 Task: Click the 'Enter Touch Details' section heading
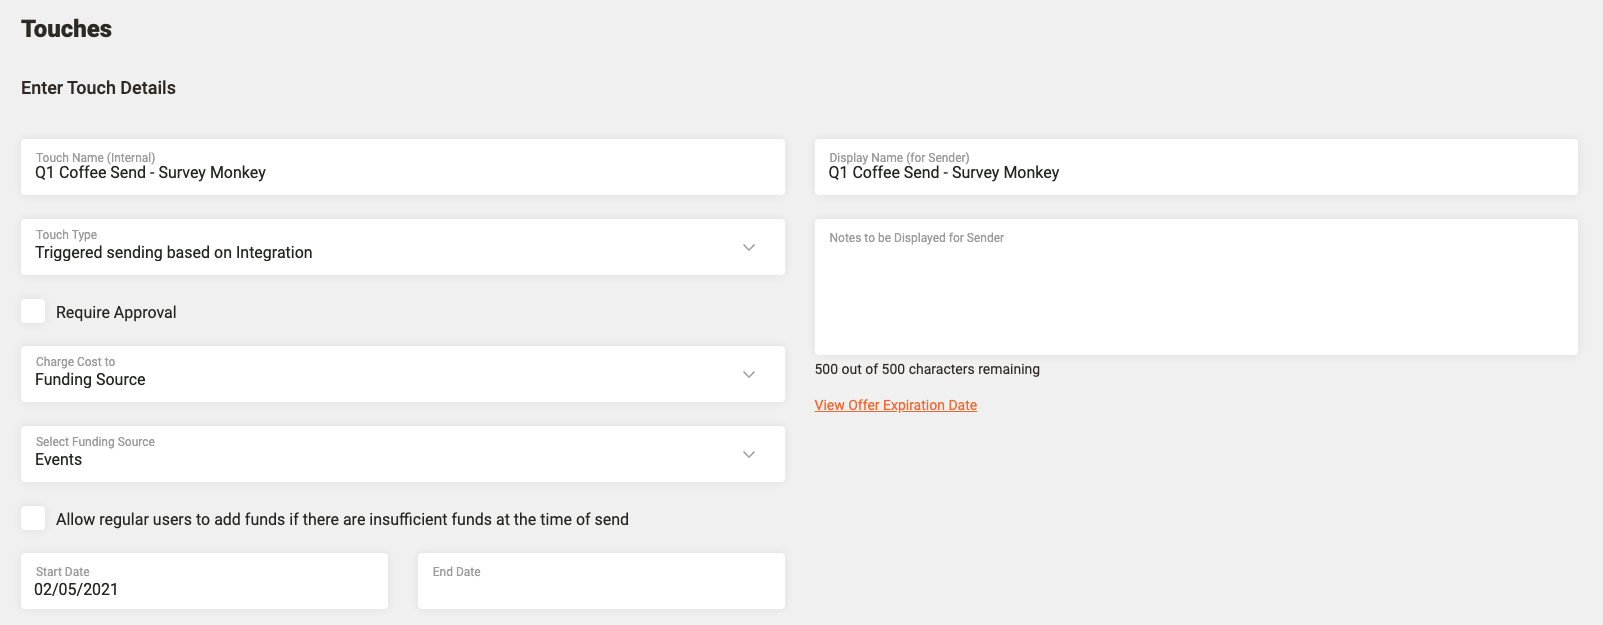pyautogui.click(x=98, y=88)
